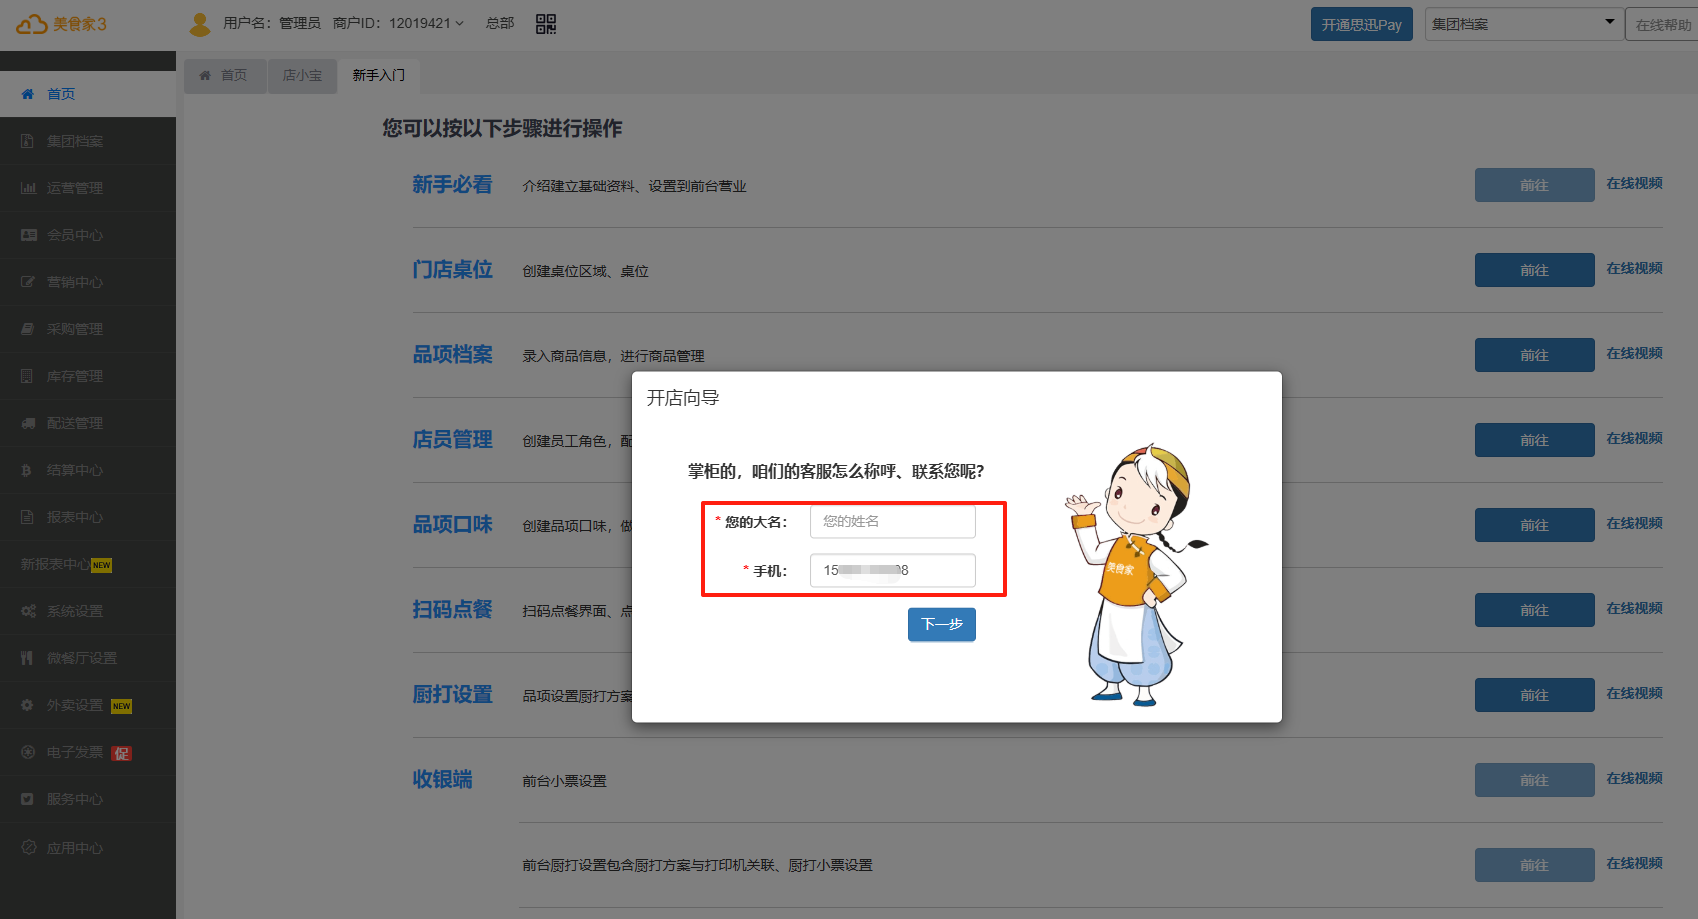The width and height of the screenshot is (1698, 919).
Task: Focus the 您的大名 name field
Action: click(892, 521)
